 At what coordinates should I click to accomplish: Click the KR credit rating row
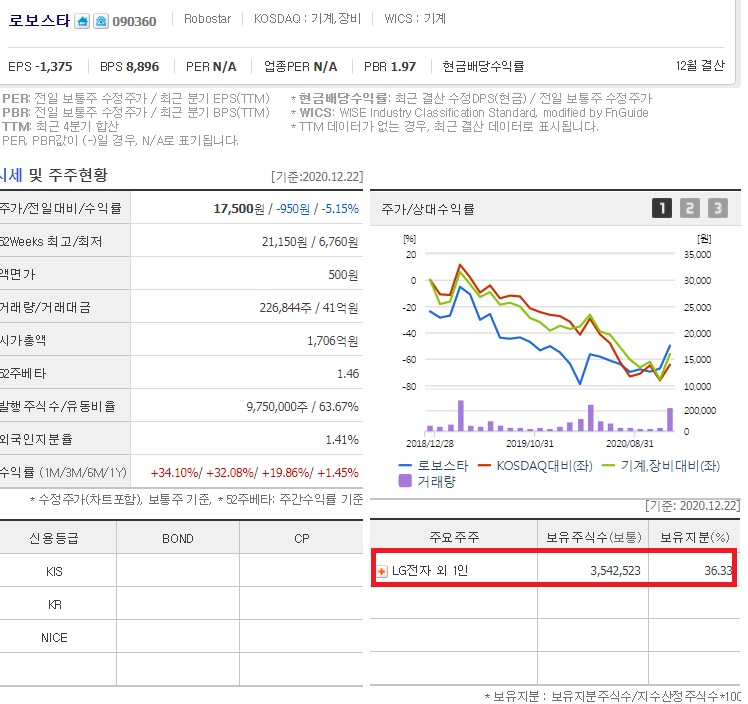tap(181, 604)
